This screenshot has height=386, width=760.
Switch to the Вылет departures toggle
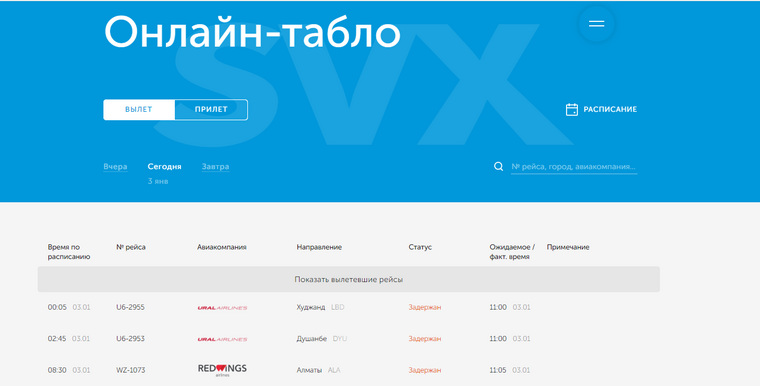(139, 110)
